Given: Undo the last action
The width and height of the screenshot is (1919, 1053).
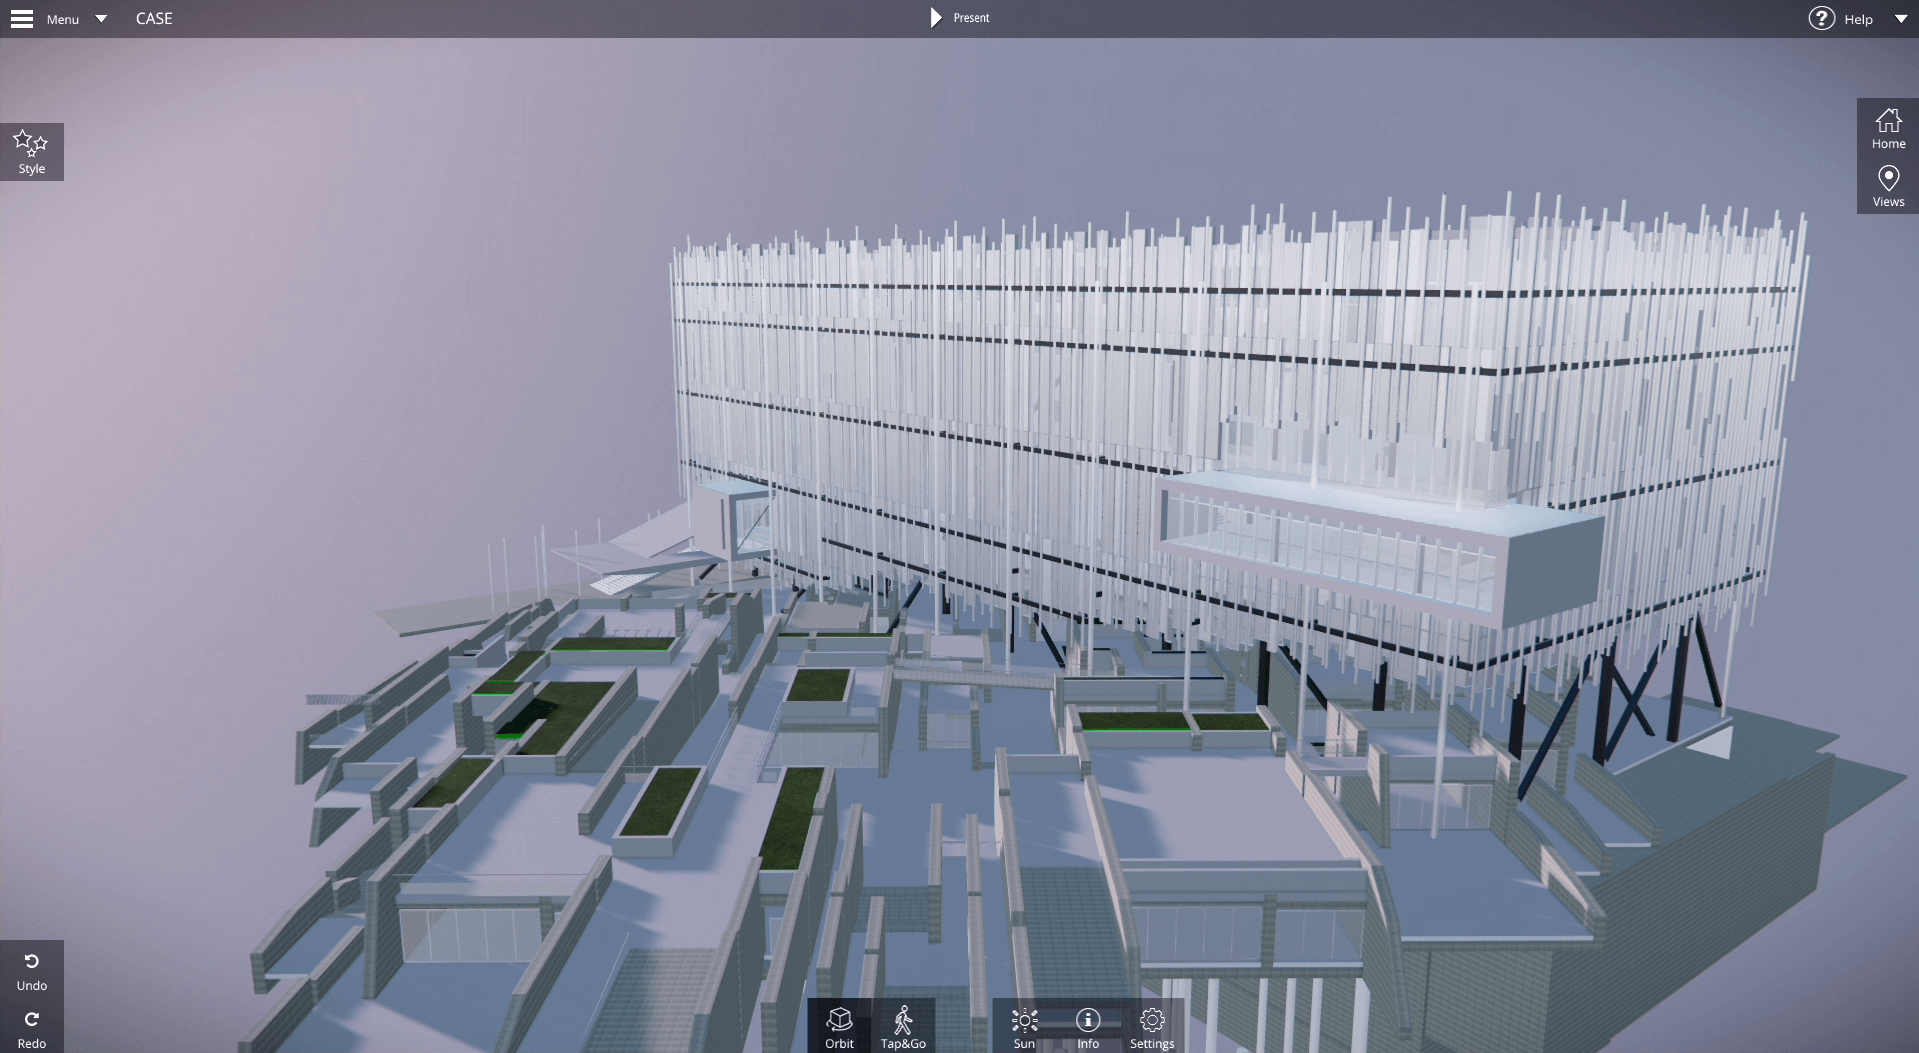Looking at the screenshot, I should click(x=31, y=969).
